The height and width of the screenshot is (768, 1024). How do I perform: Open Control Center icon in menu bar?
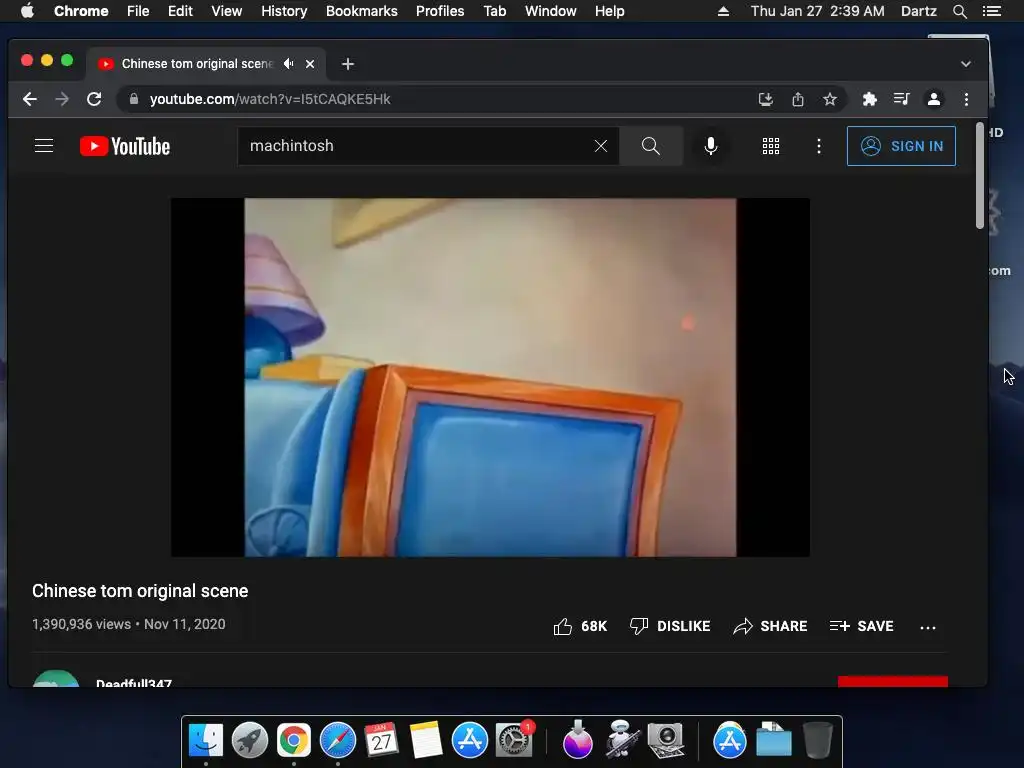[x=991, y=11]
